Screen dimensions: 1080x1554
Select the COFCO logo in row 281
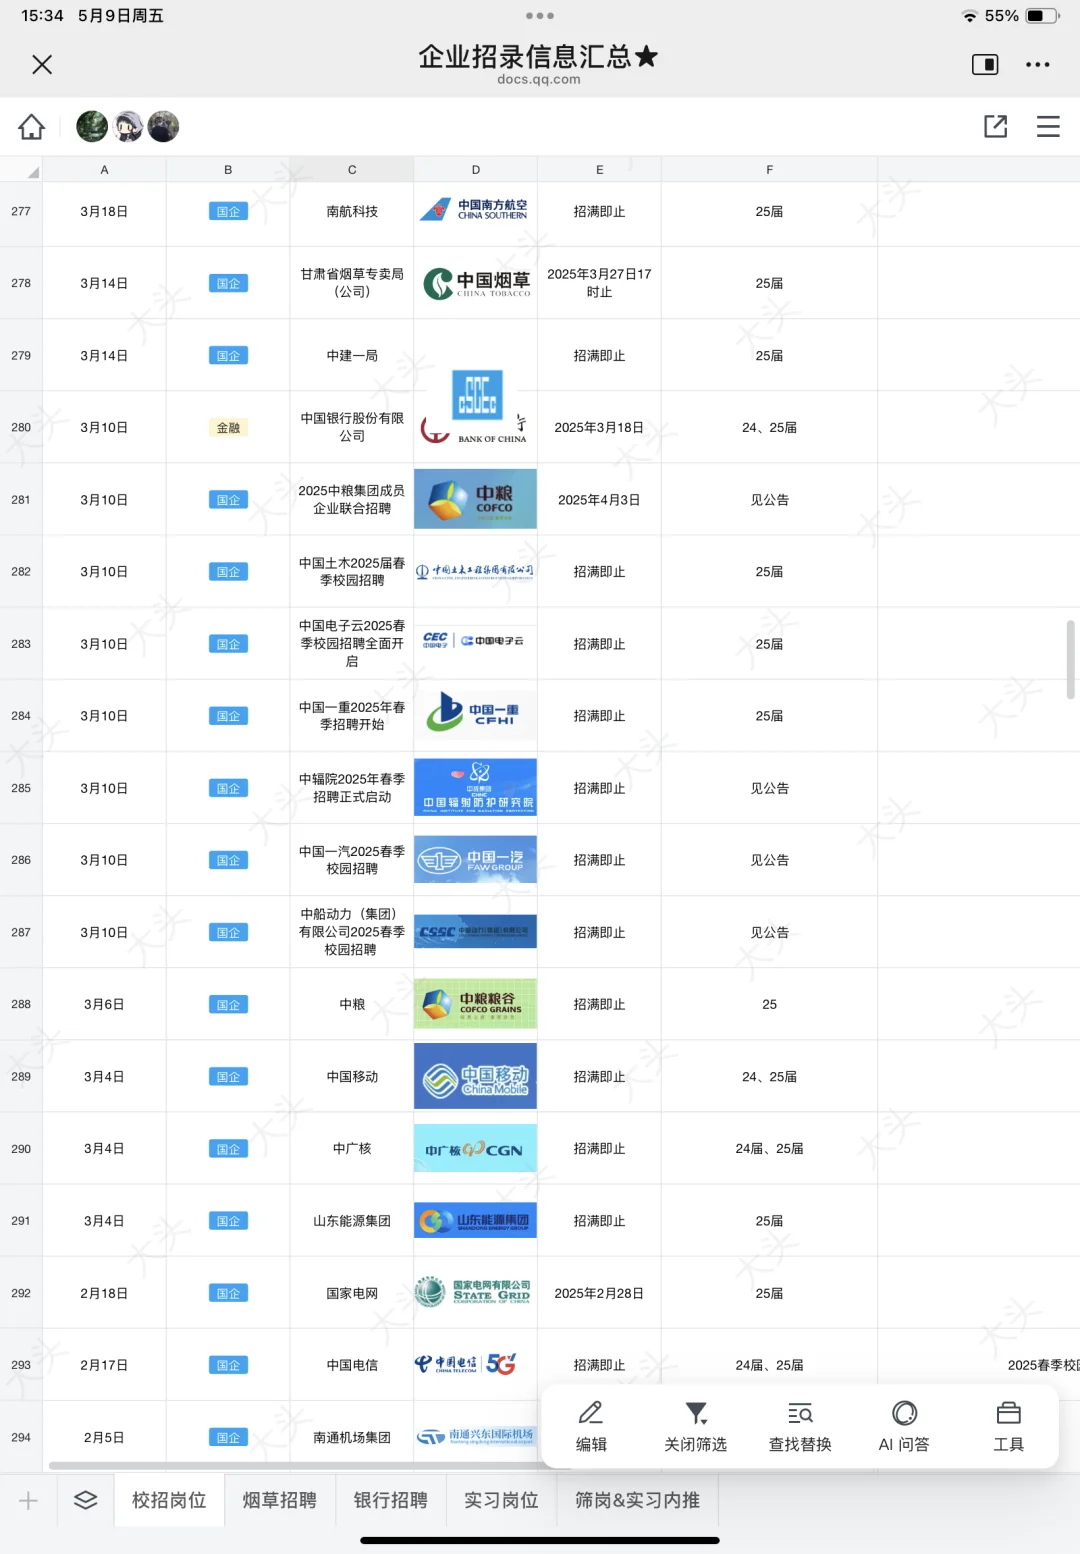click(475, 499)
